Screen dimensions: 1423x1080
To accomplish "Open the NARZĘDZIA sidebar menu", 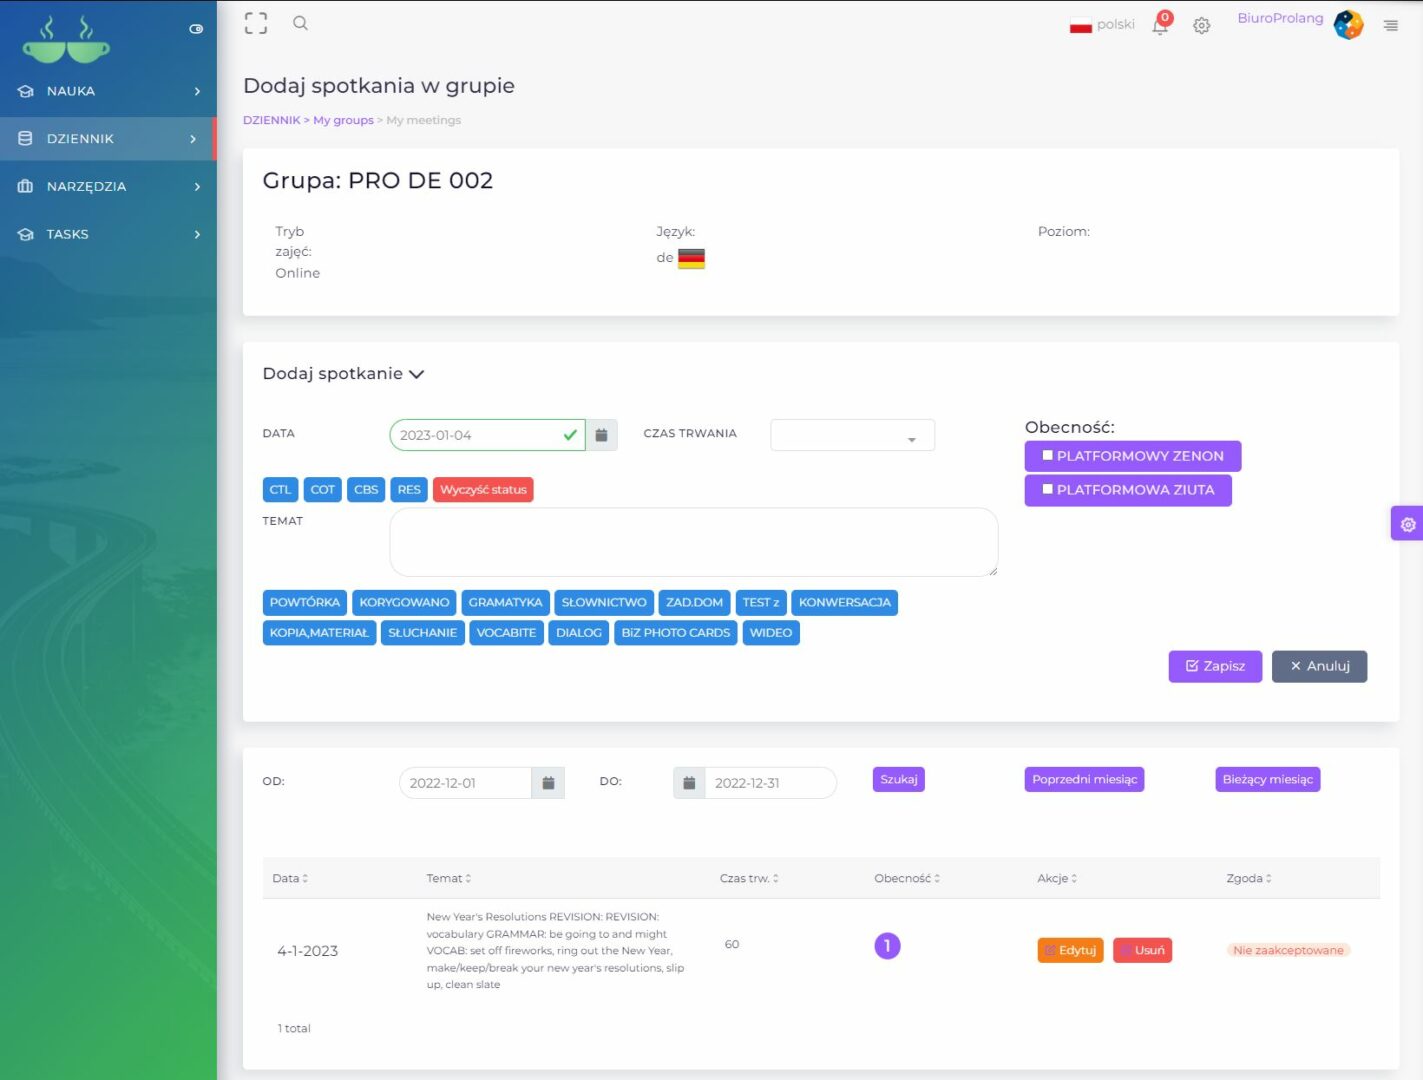I will click(x=108, y=187).
